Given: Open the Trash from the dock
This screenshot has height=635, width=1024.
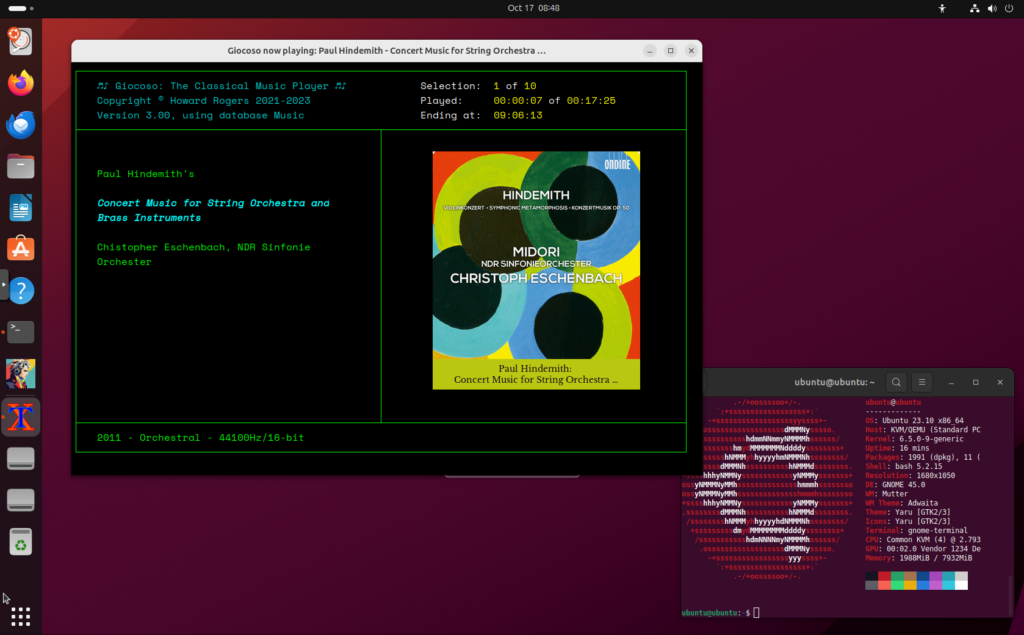Looking at the screenshot, I should coord(21,542).
